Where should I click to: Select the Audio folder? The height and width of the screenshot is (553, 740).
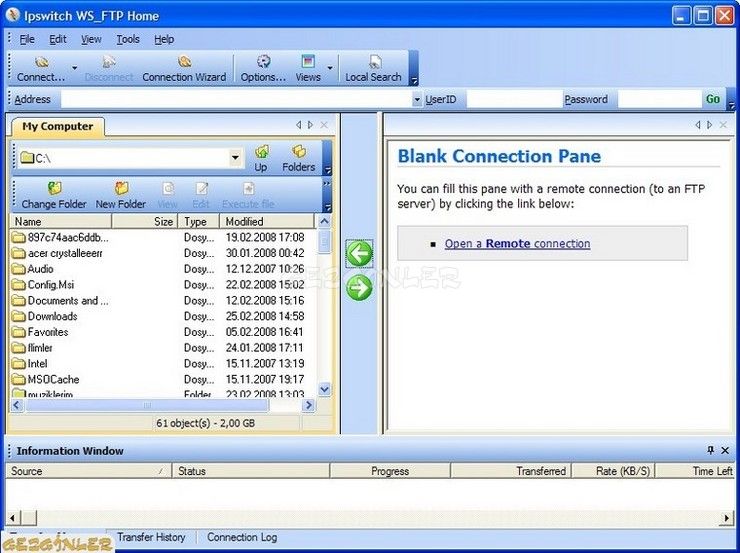point(33,269)
